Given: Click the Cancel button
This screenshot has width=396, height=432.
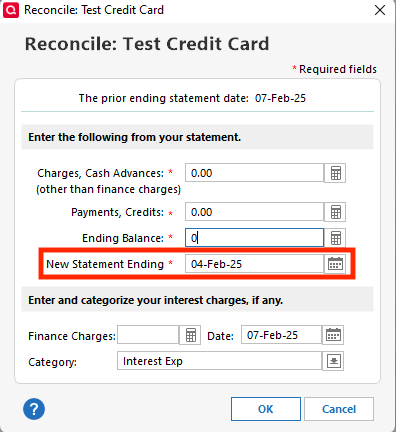Looking at the screenshot, I should (339, 409).
